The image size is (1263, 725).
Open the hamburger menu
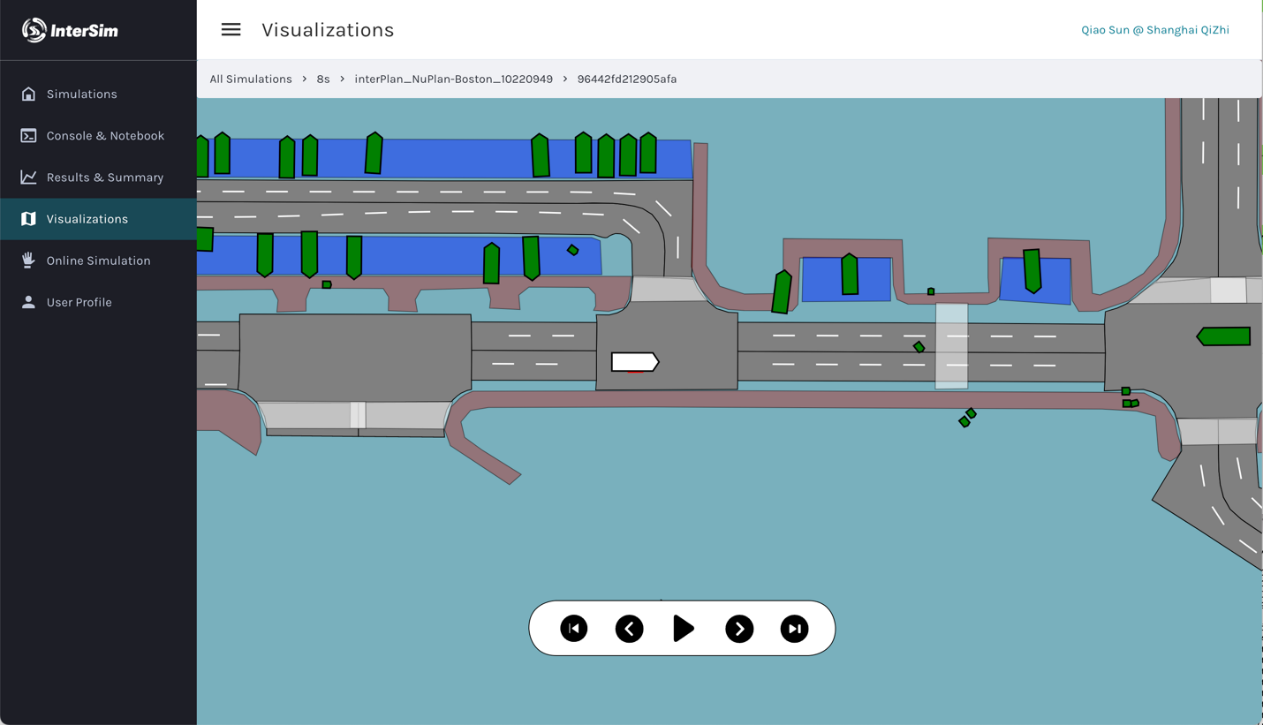tap(231, 30)
